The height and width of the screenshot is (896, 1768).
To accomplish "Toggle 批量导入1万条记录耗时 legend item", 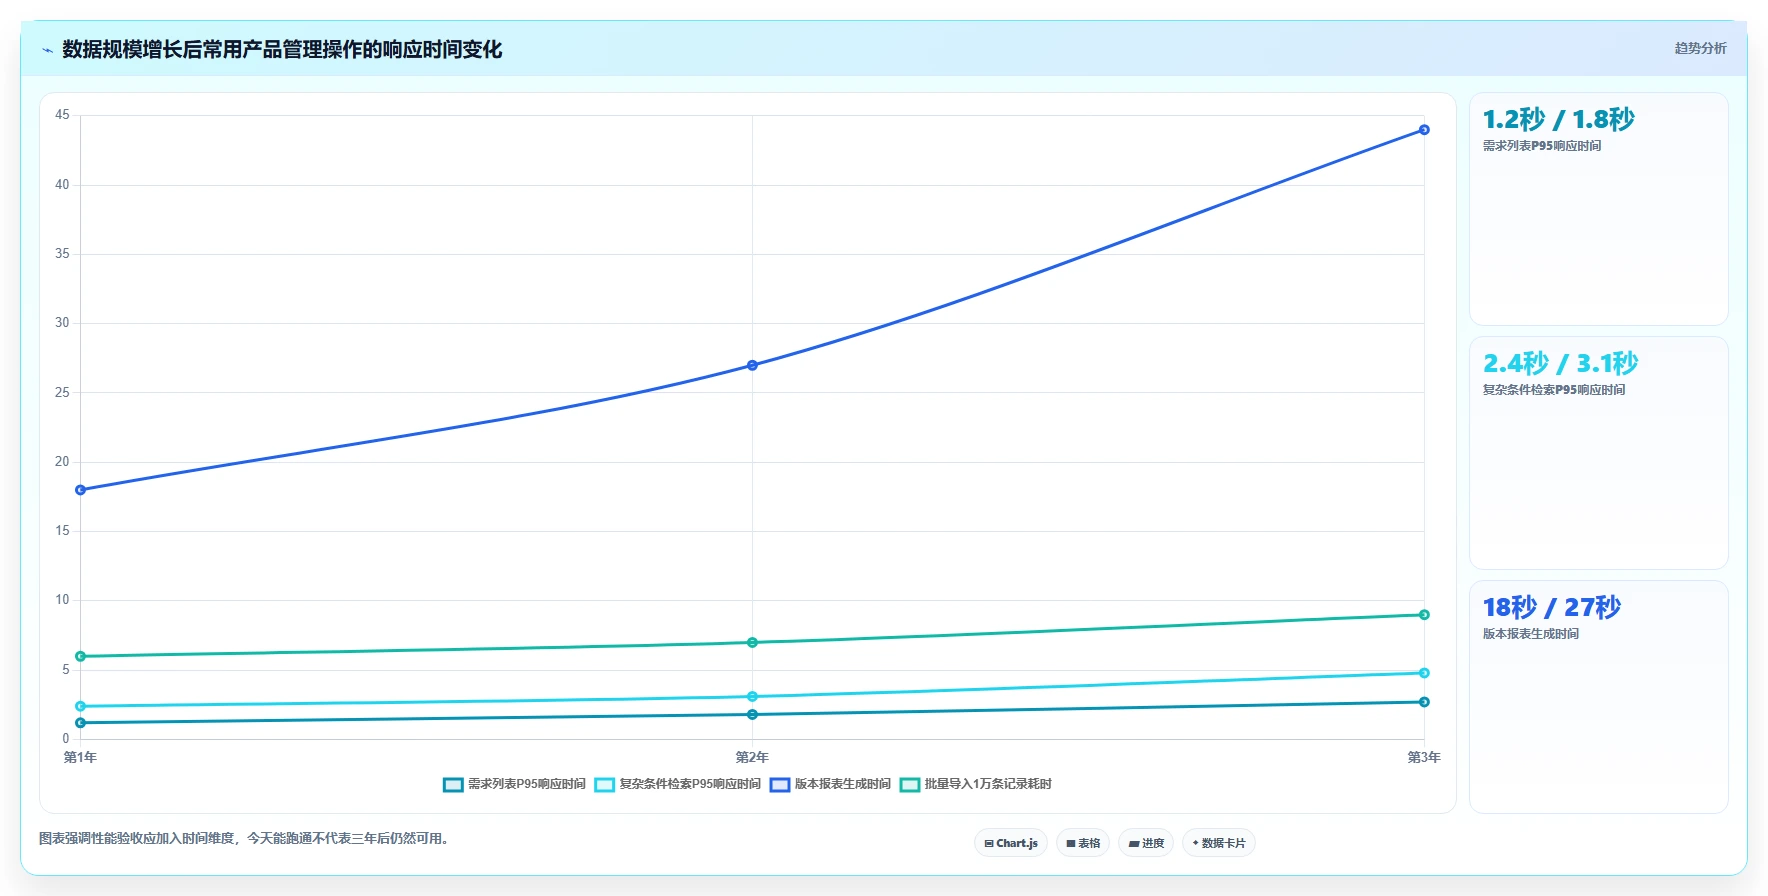I will (975, 784).
